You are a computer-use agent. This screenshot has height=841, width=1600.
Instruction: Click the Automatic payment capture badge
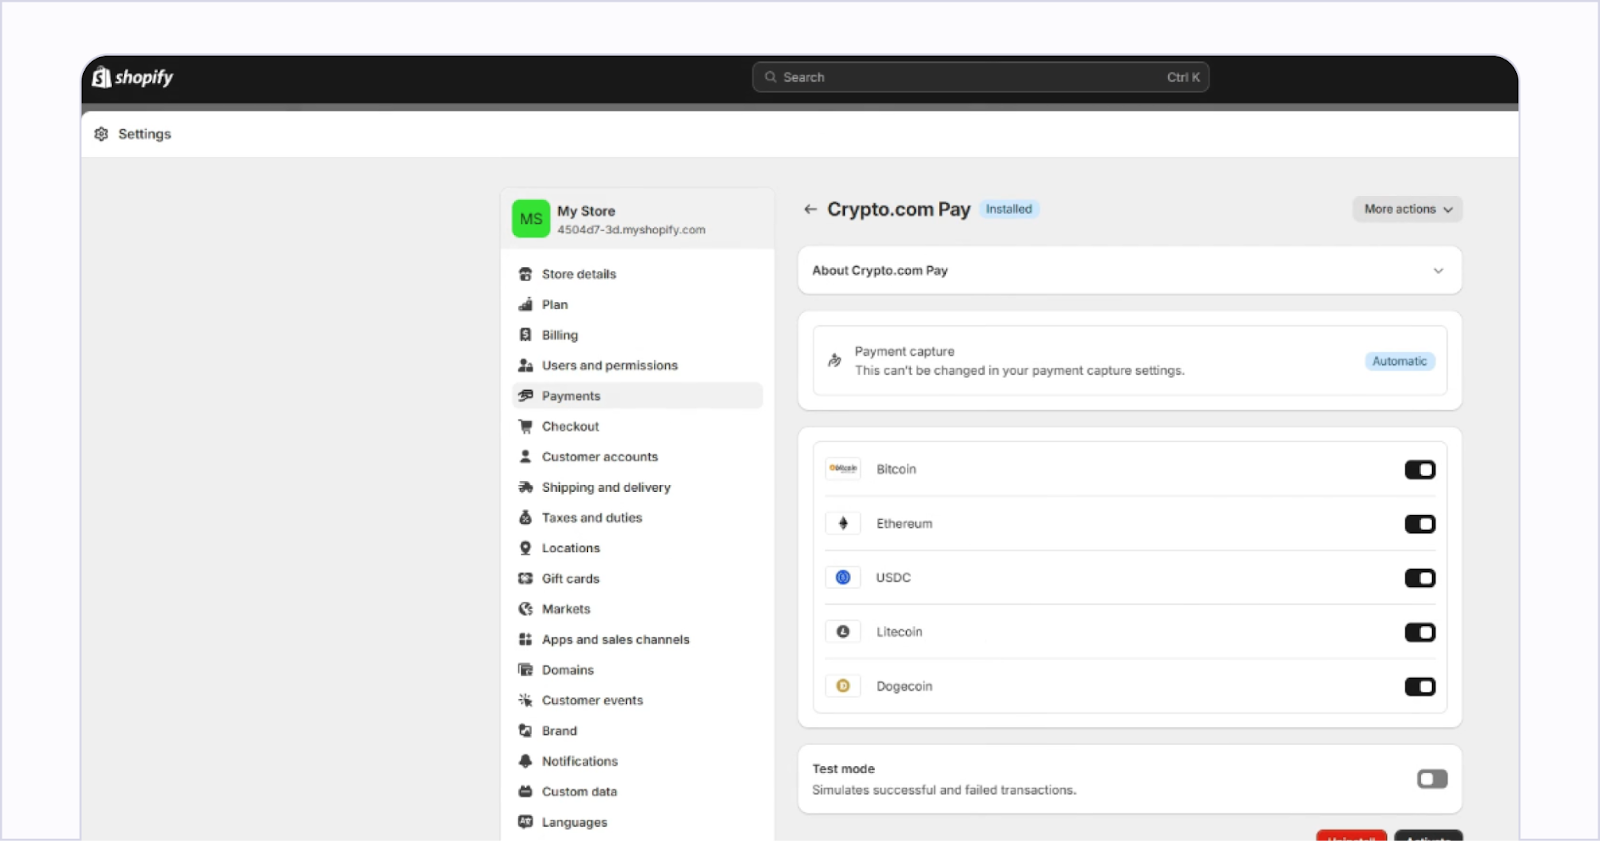(x=1399, y=361)
